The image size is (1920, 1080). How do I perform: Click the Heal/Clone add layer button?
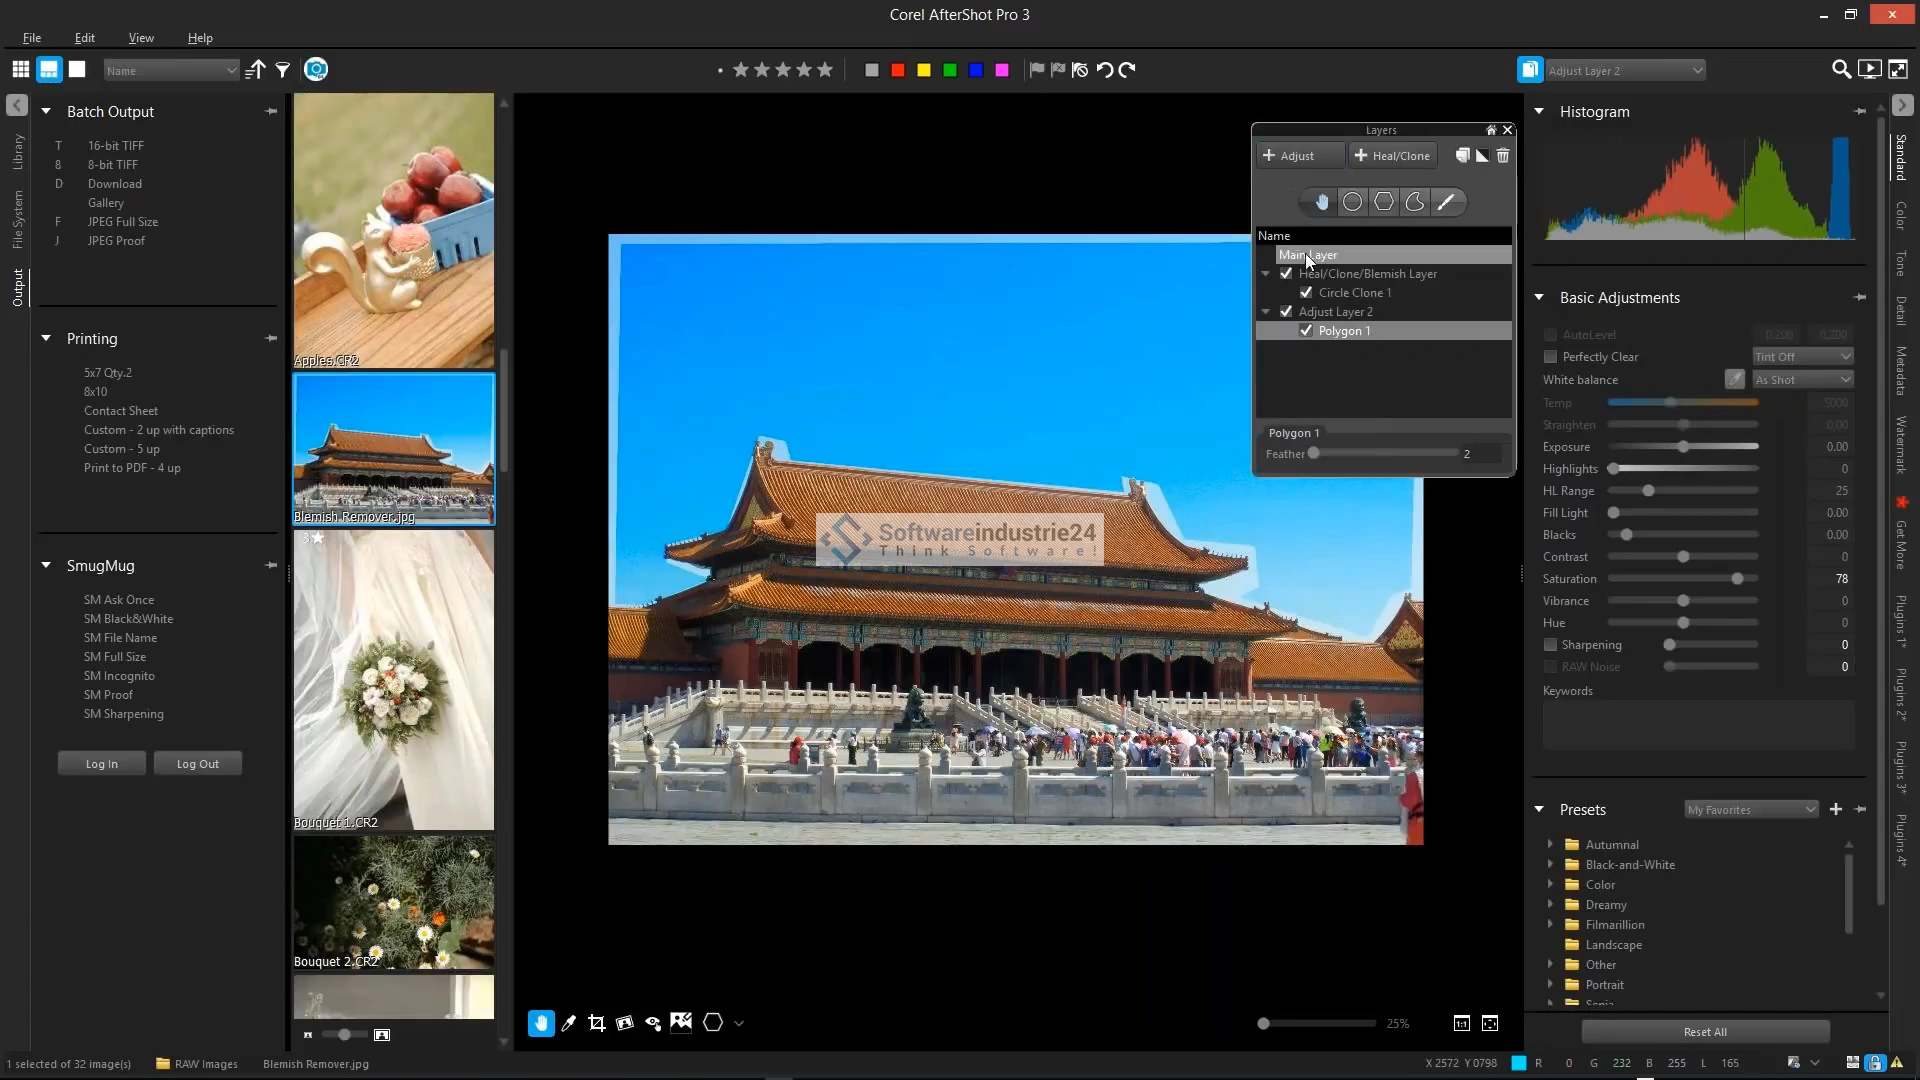pos(1392,155)
